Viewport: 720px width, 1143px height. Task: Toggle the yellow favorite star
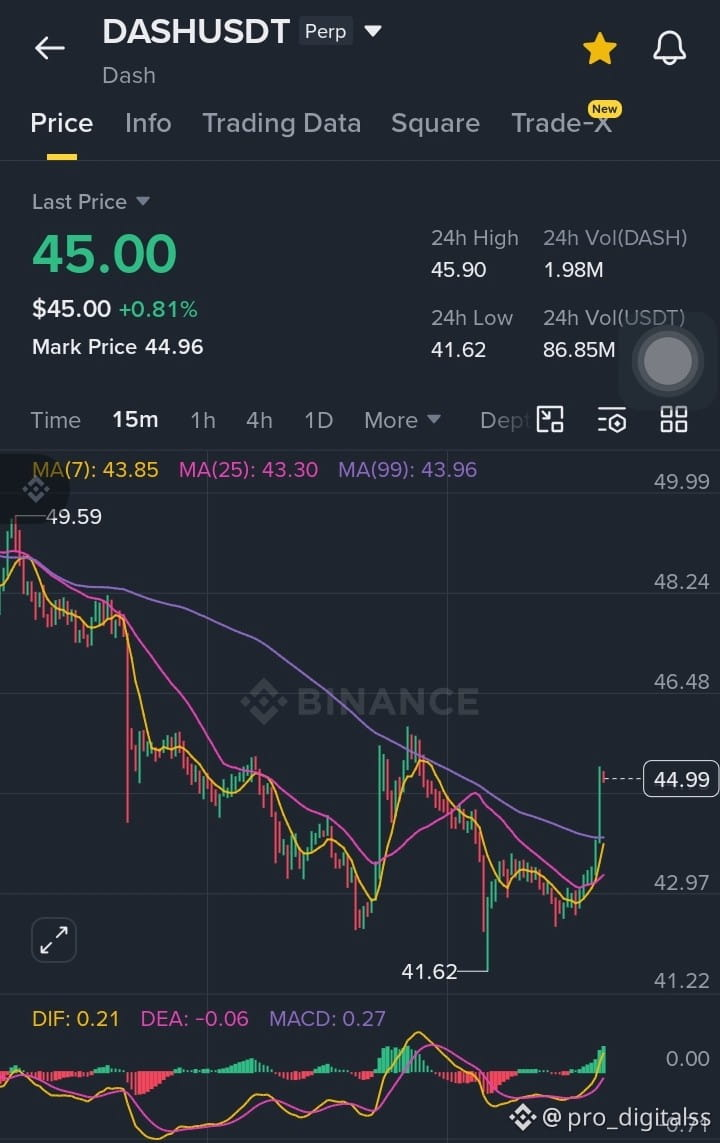600,49
